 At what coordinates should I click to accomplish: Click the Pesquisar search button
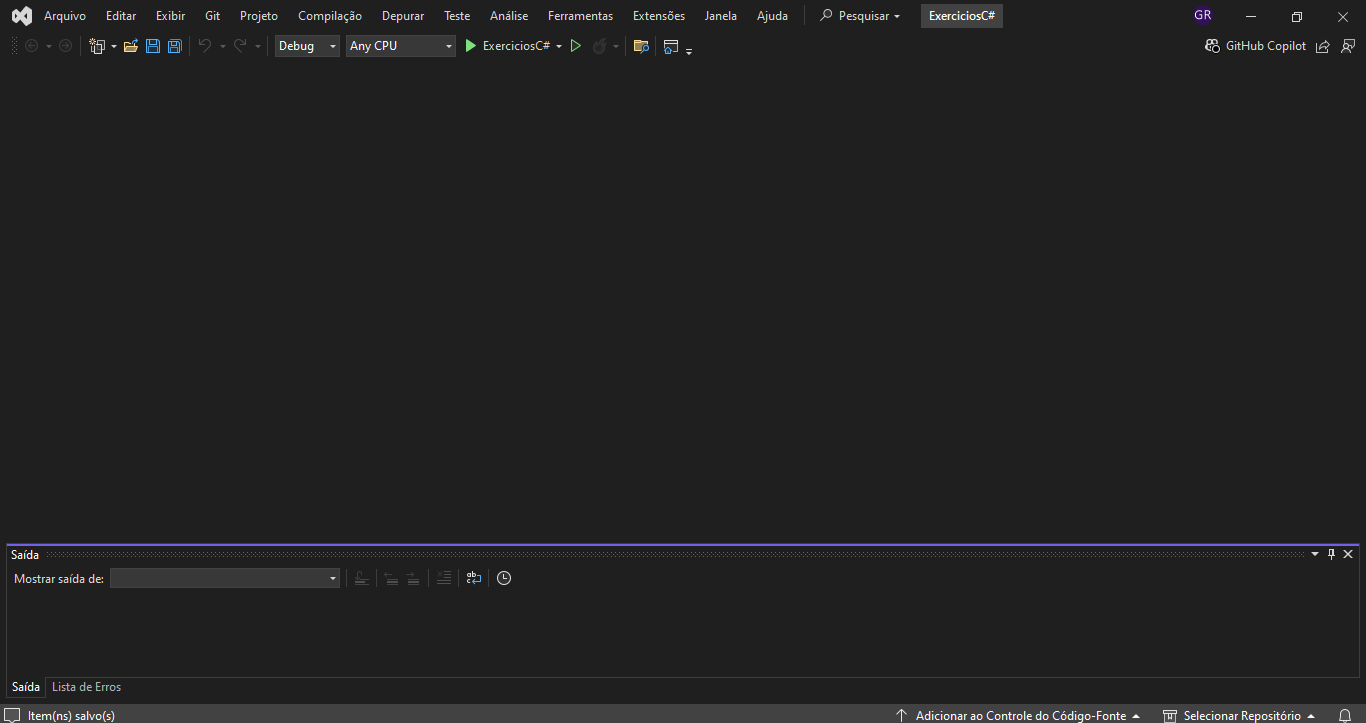click(860, 16)
